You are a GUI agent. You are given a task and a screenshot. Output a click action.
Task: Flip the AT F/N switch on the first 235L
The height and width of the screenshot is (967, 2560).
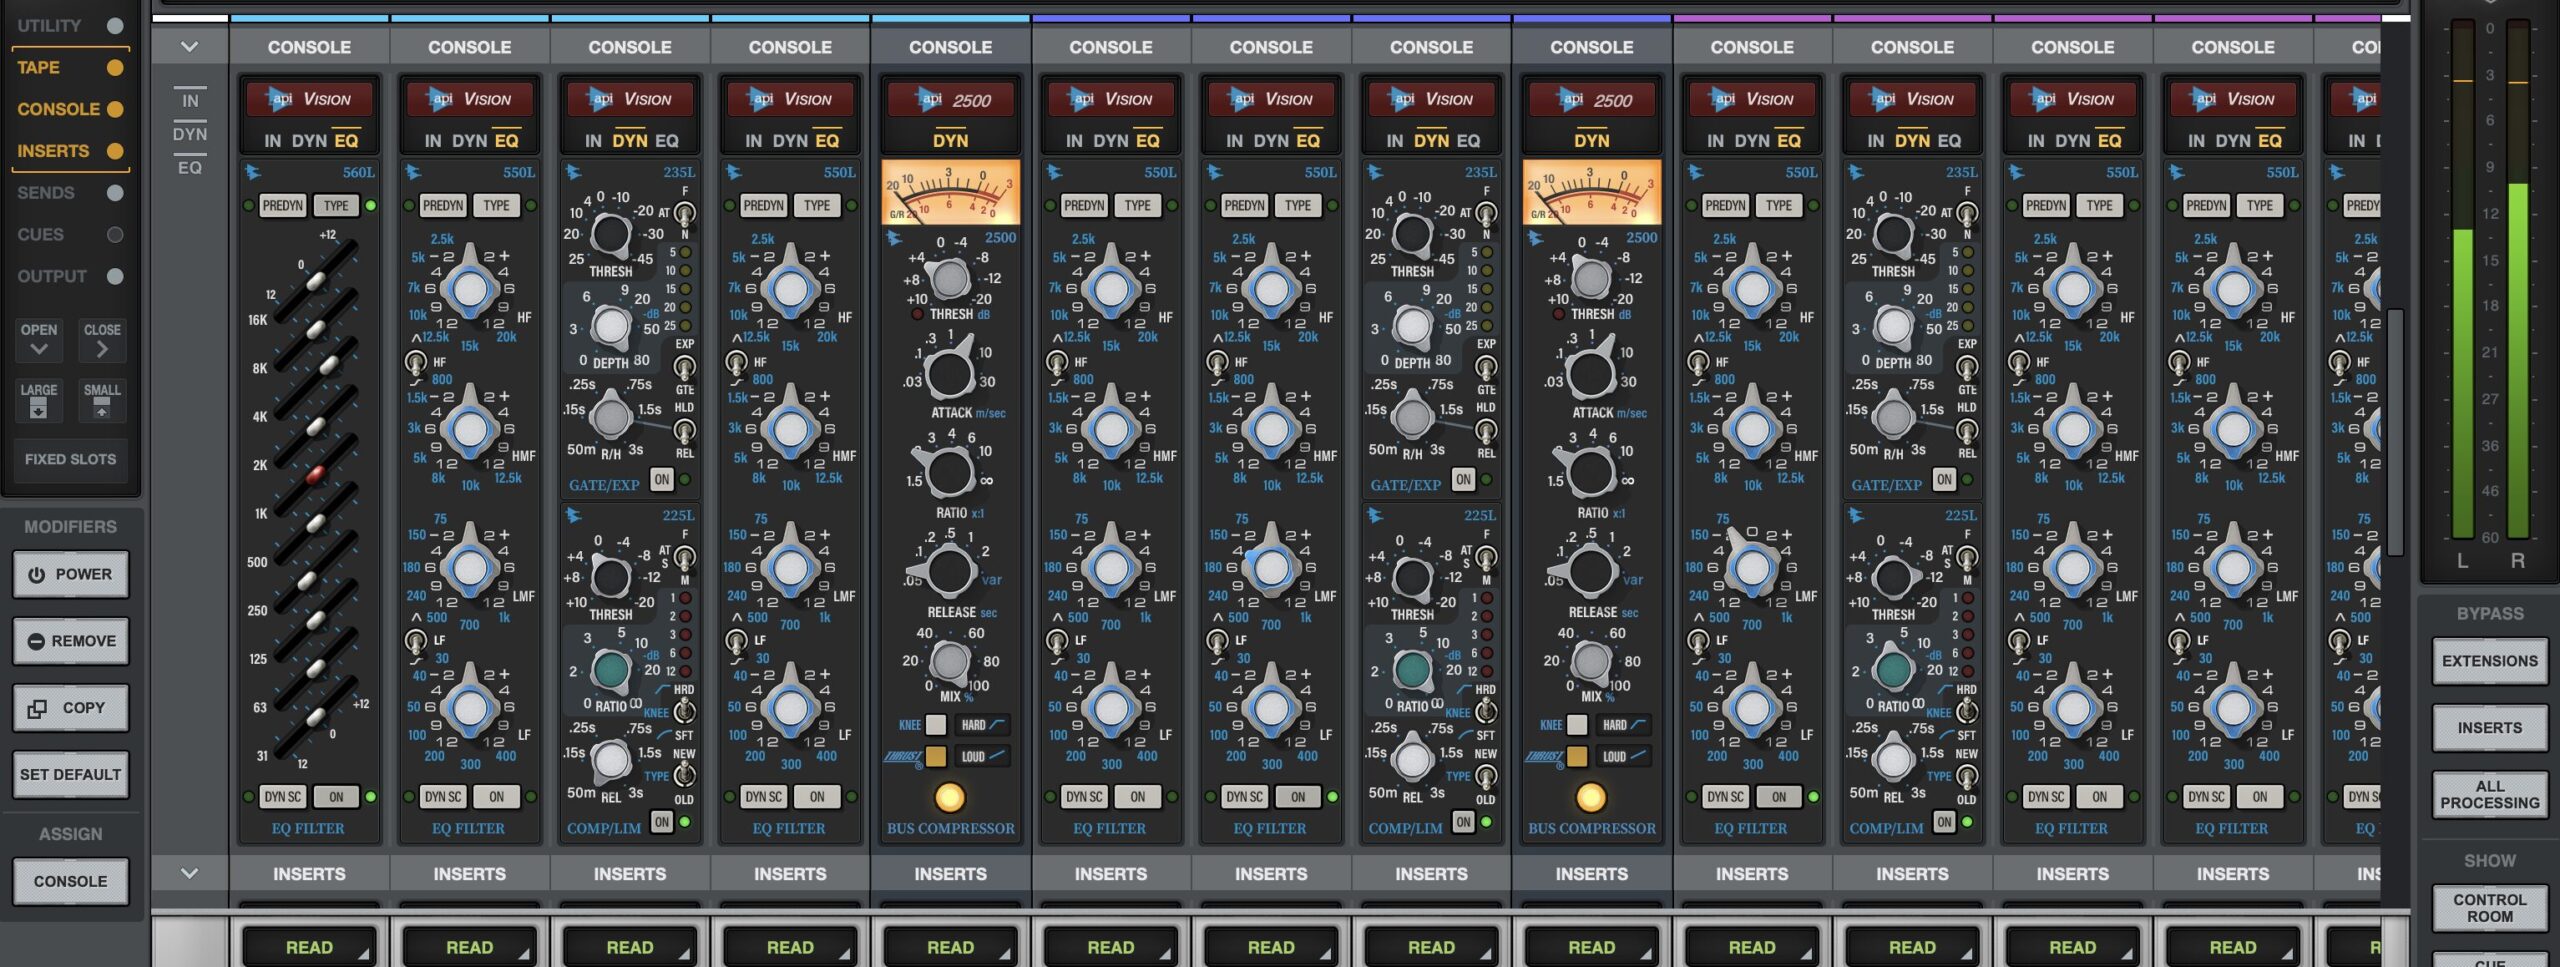(685, 213)
